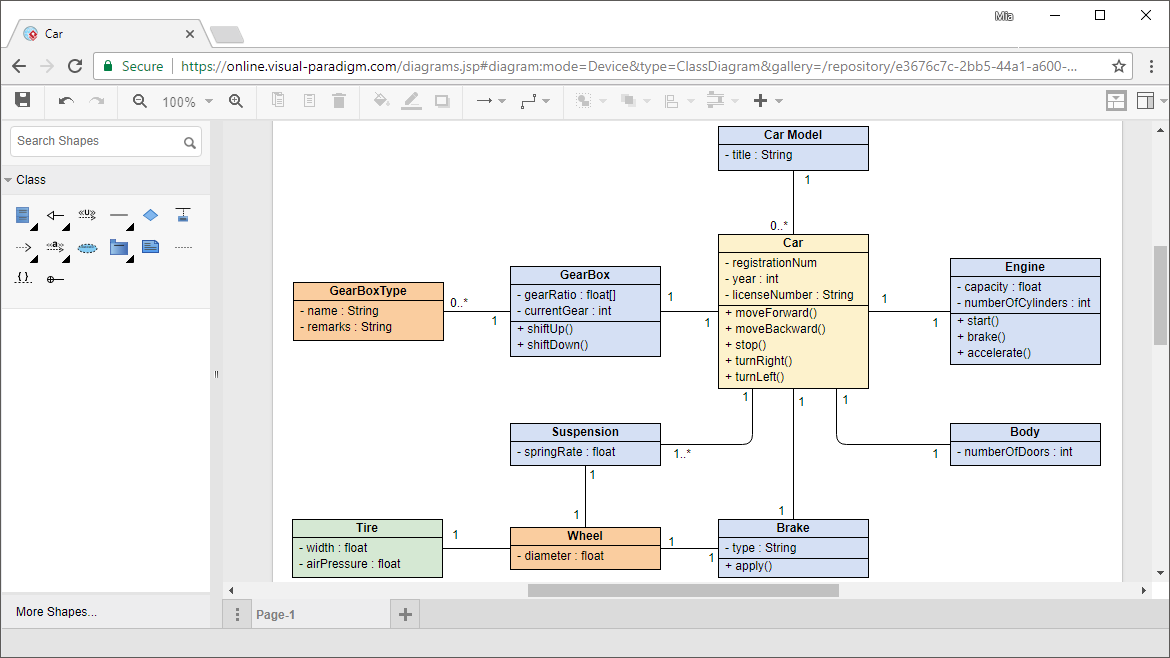
Task: Toggle the Shadow icon in the toolbar
Action: pos(442,101)
